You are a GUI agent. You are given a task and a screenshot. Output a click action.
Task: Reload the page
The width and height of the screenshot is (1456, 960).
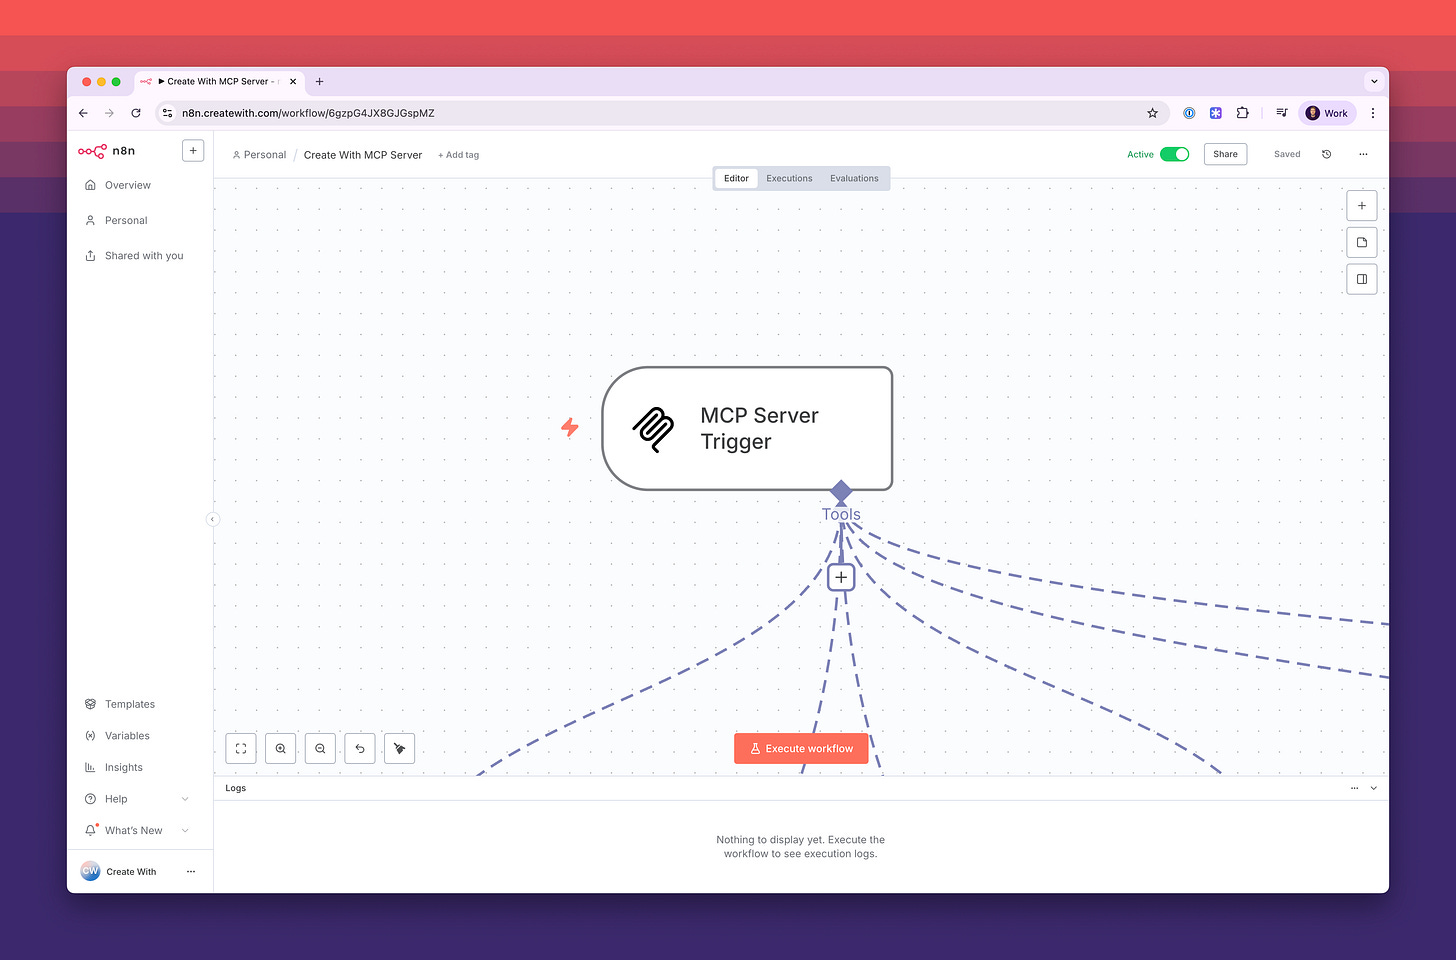pyautogui.click(x=136, y=113)
